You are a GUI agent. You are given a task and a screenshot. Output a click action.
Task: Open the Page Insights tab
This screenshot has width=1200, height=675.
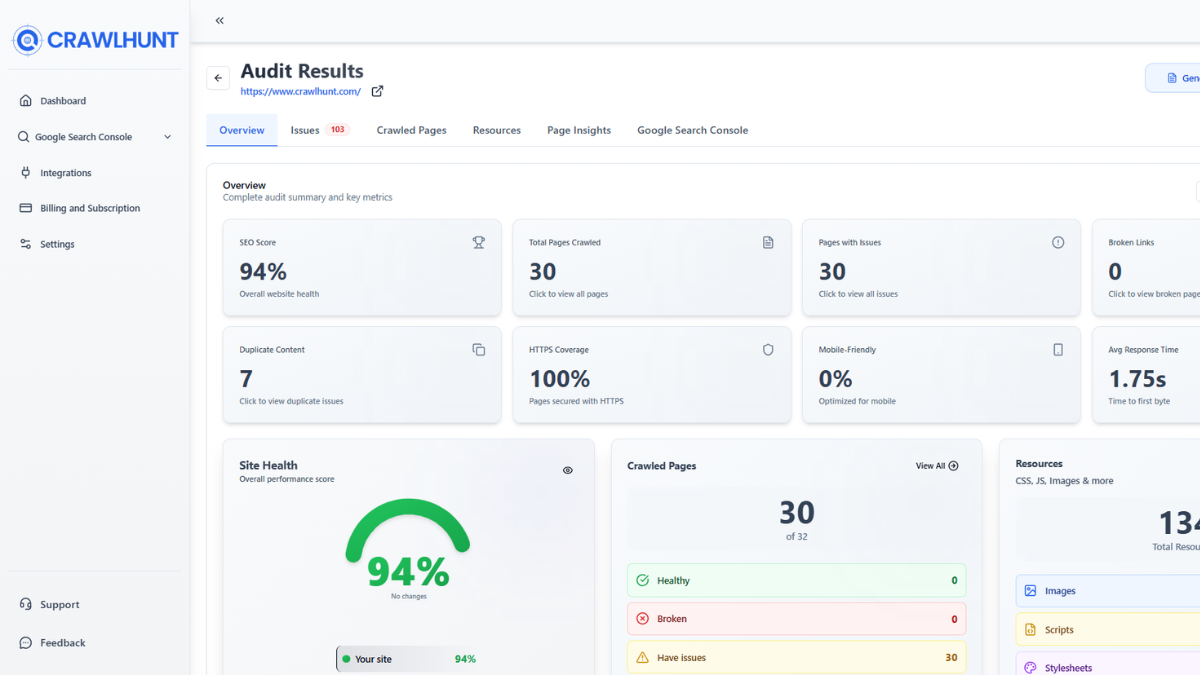(x=579, y=130)
